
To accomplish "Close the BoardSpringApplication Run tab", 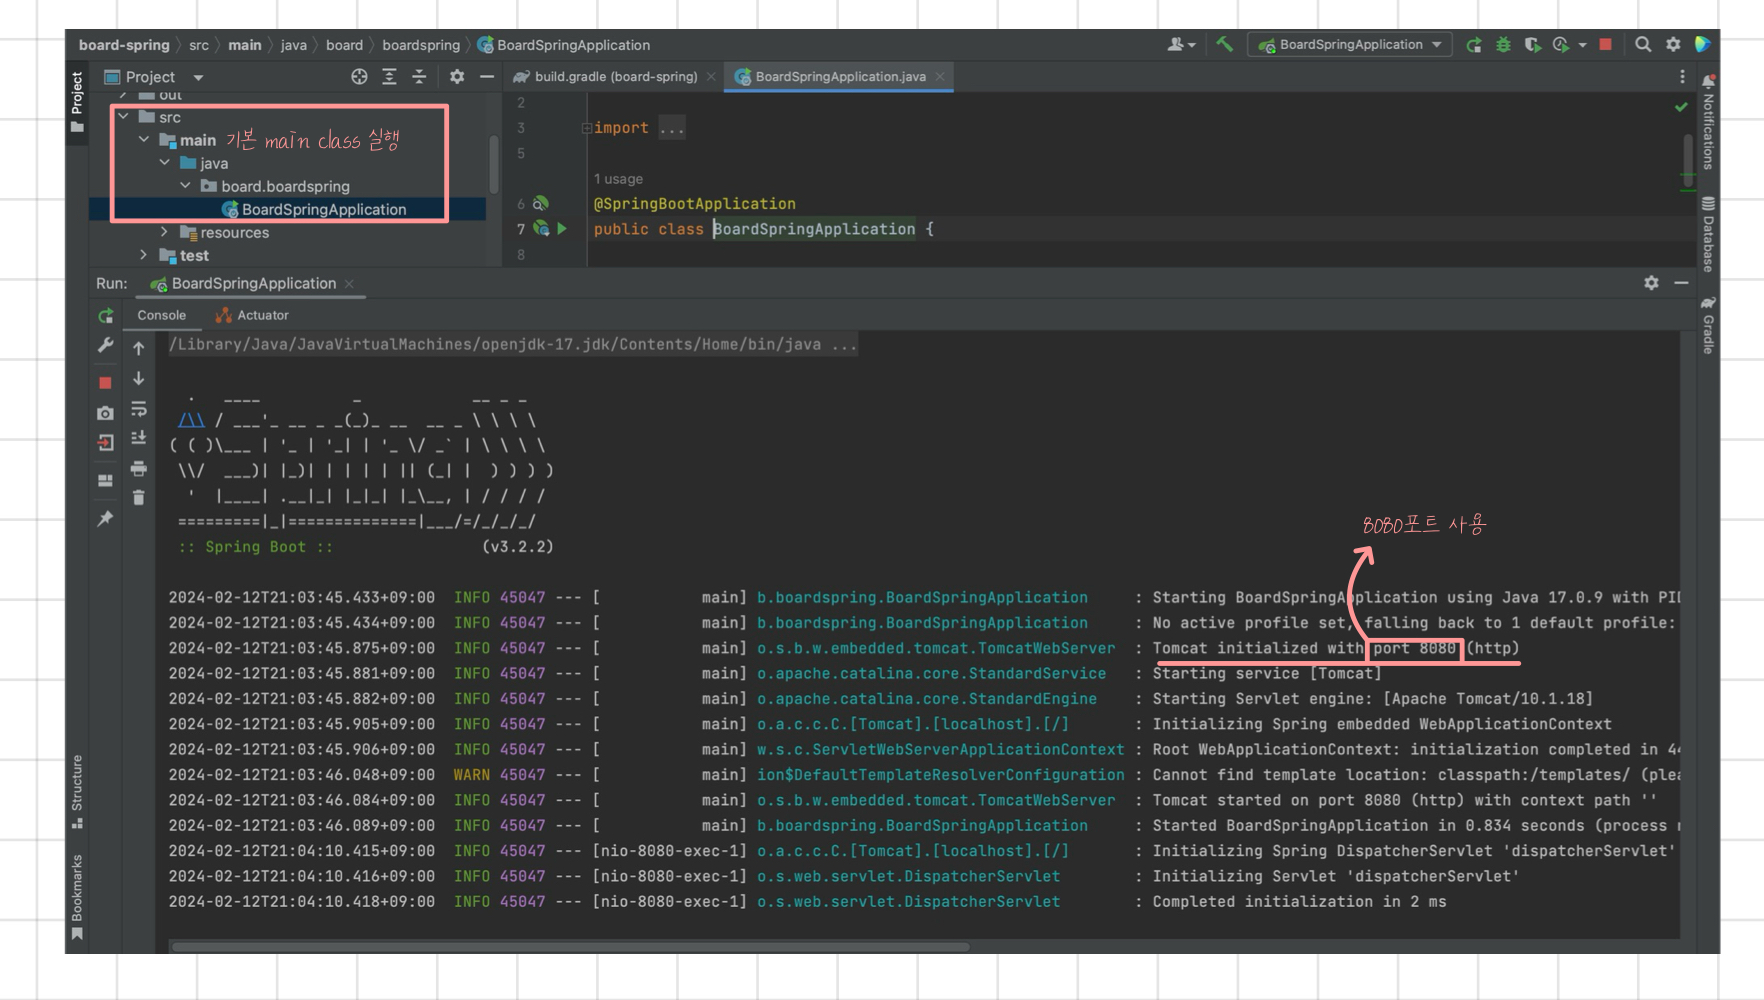I will pyautogui.click(x=349, y=284).
